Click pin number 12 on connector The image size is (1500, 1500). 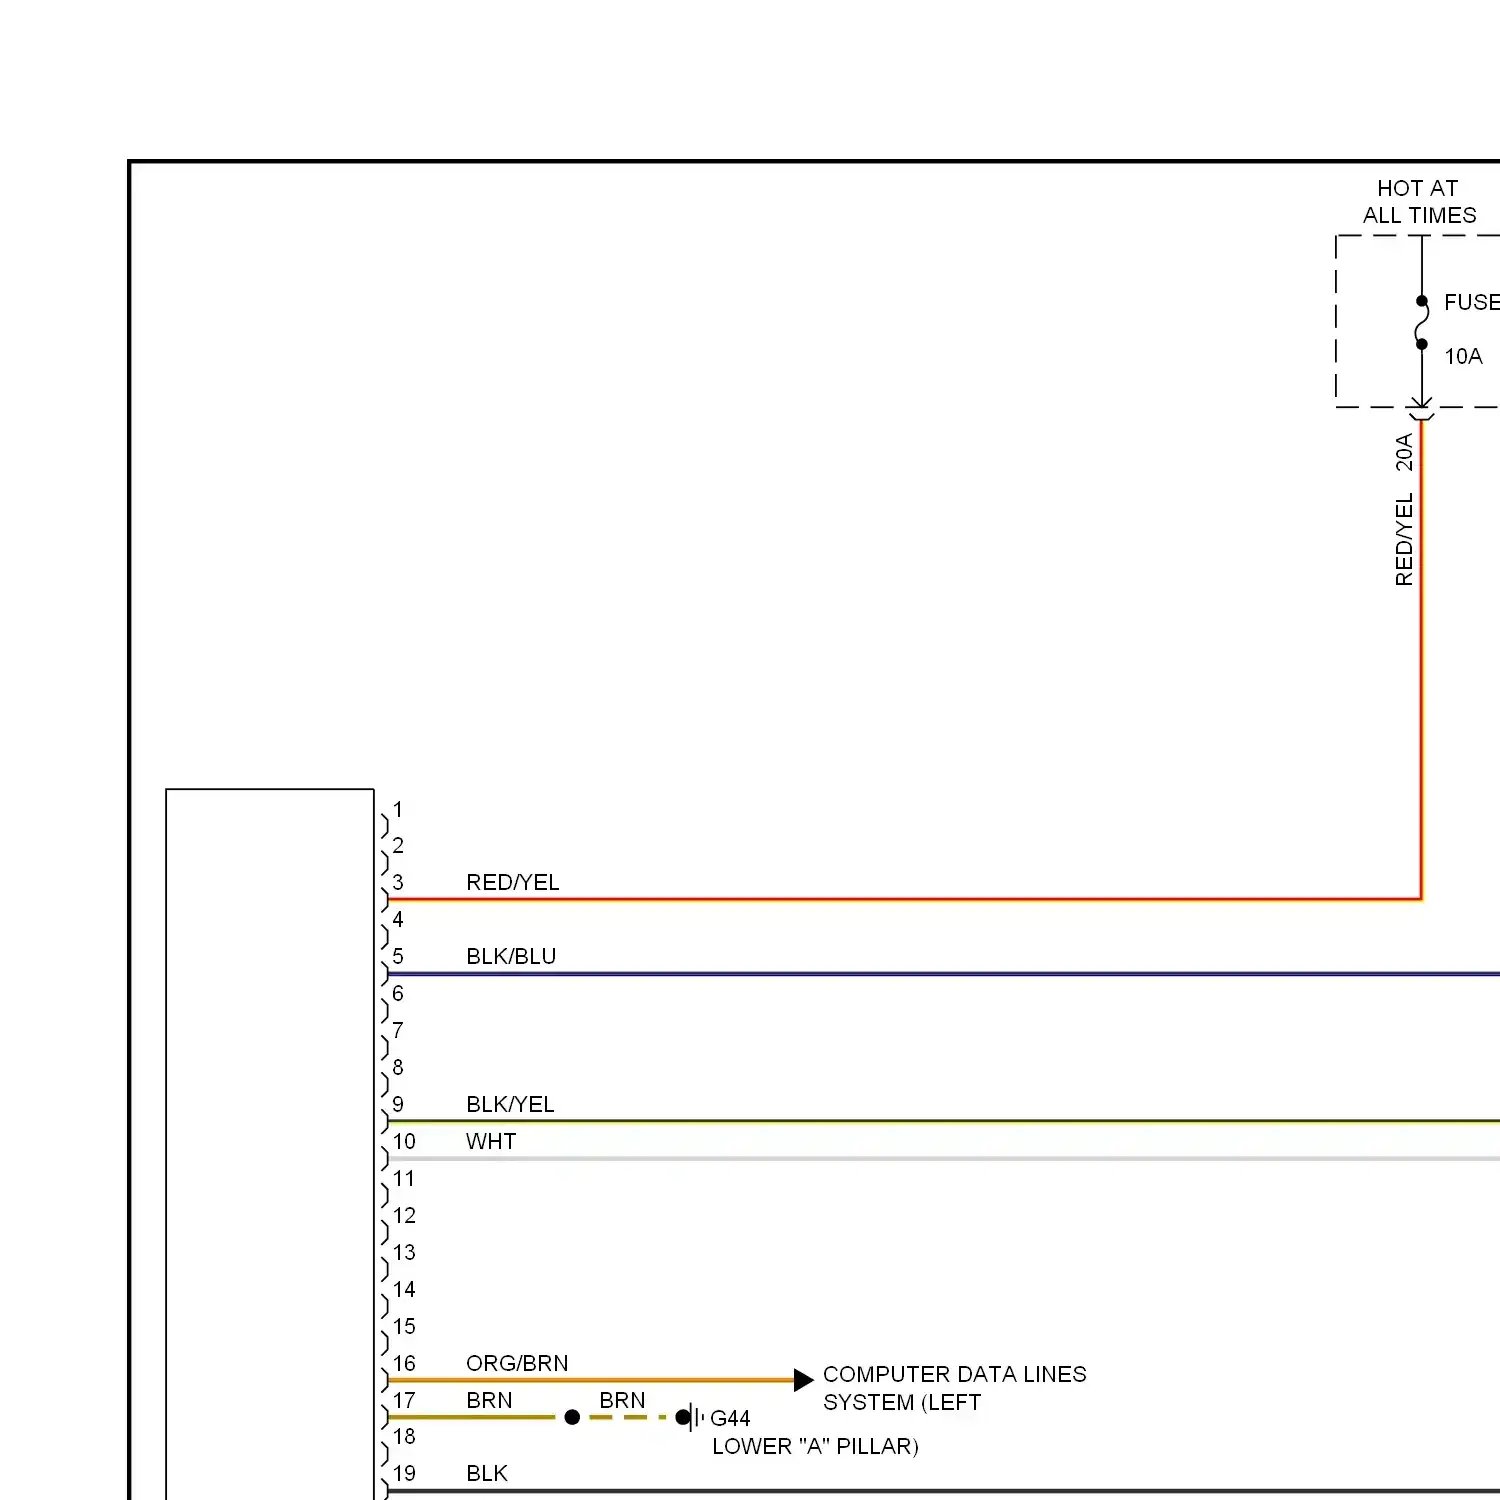404,1215
